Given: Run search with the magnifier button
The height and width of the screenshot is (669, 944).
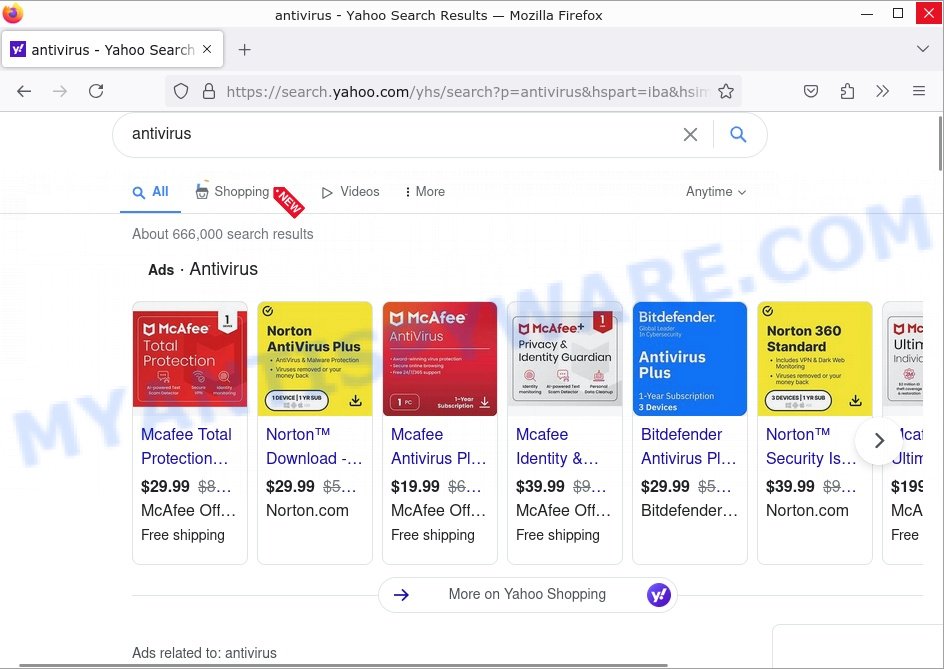Looking at the screenshot, I should point(738,134).
